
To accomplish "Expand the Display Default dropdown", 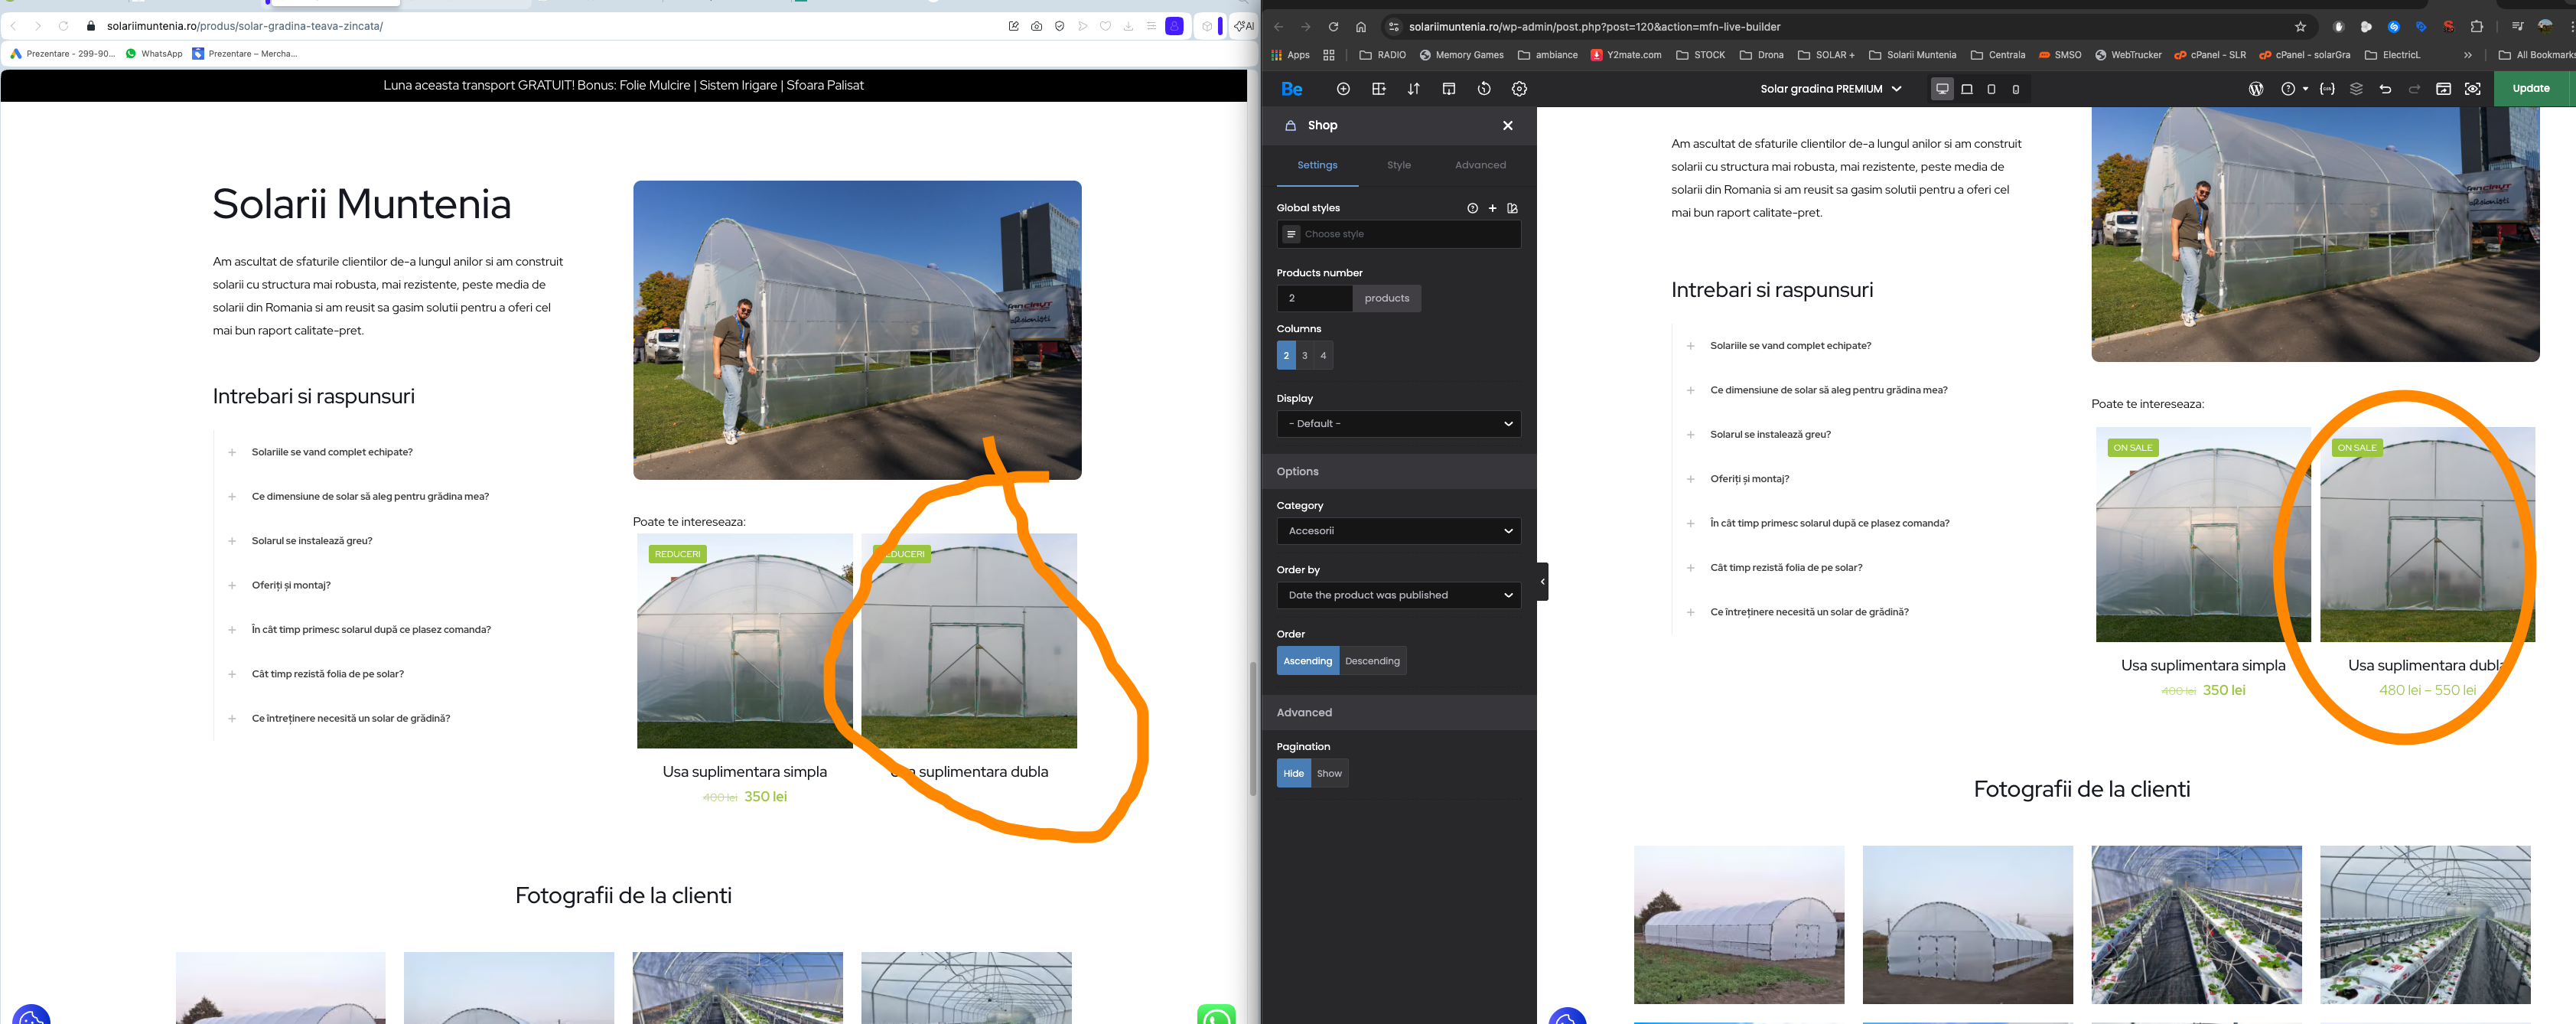I will (1398, 424).
